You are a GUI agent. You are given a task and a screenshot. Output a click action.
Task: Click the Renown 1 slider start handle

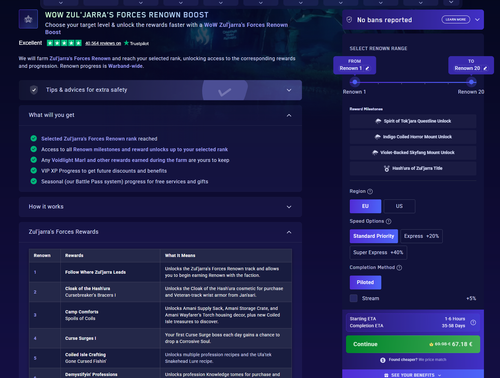point(355,82)
